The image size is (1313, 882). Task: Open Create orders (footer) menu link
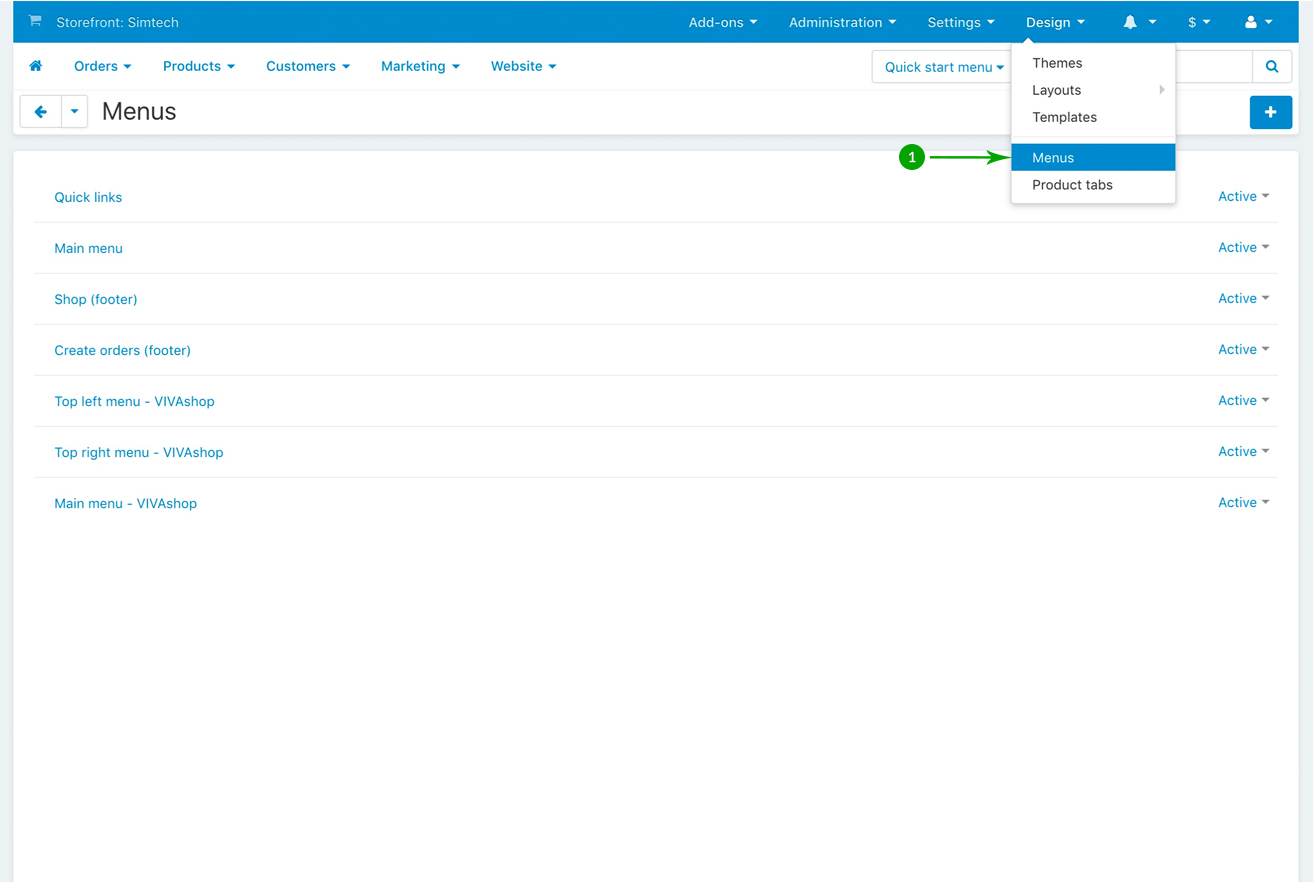coord(122,350)
